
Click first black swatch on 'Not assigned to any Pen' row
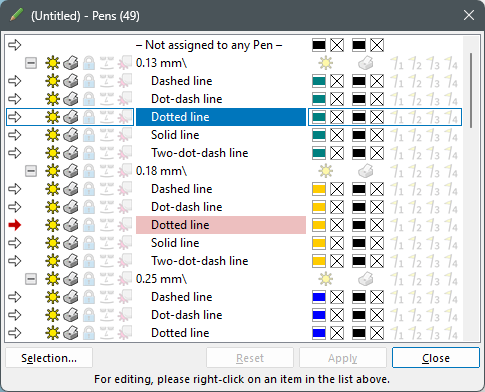click(319, 45)
